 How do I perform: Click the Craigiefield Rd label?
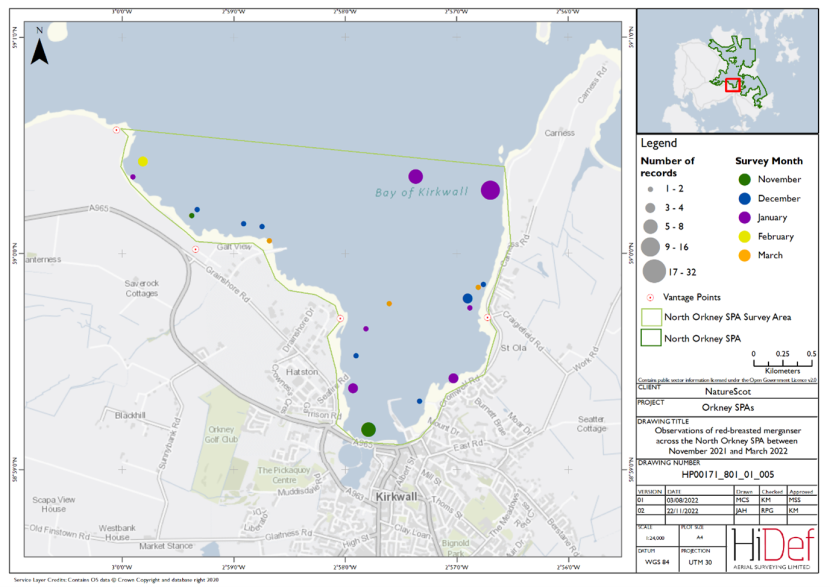[523, 331]
